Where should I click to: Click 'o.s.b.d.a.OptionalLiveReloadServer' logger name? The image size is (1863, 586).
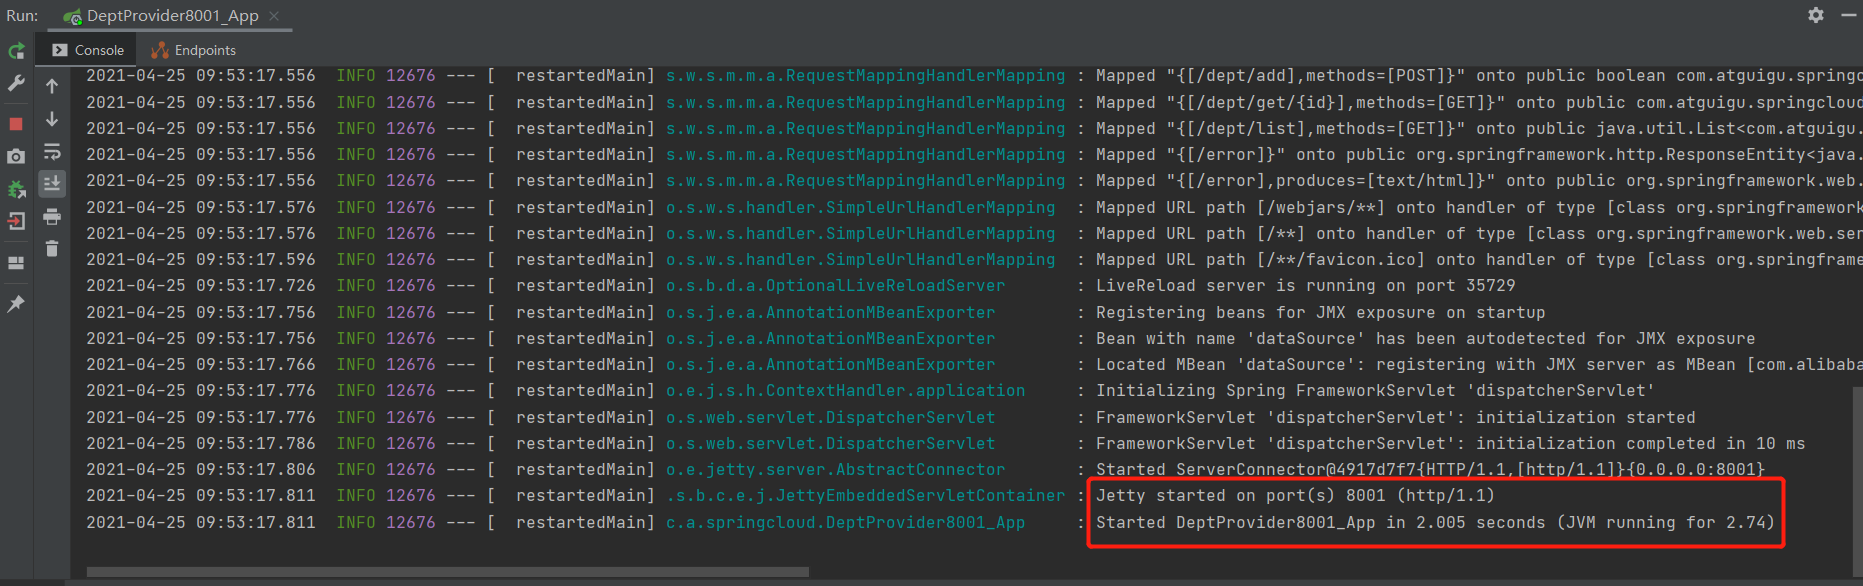coord(835,285)
